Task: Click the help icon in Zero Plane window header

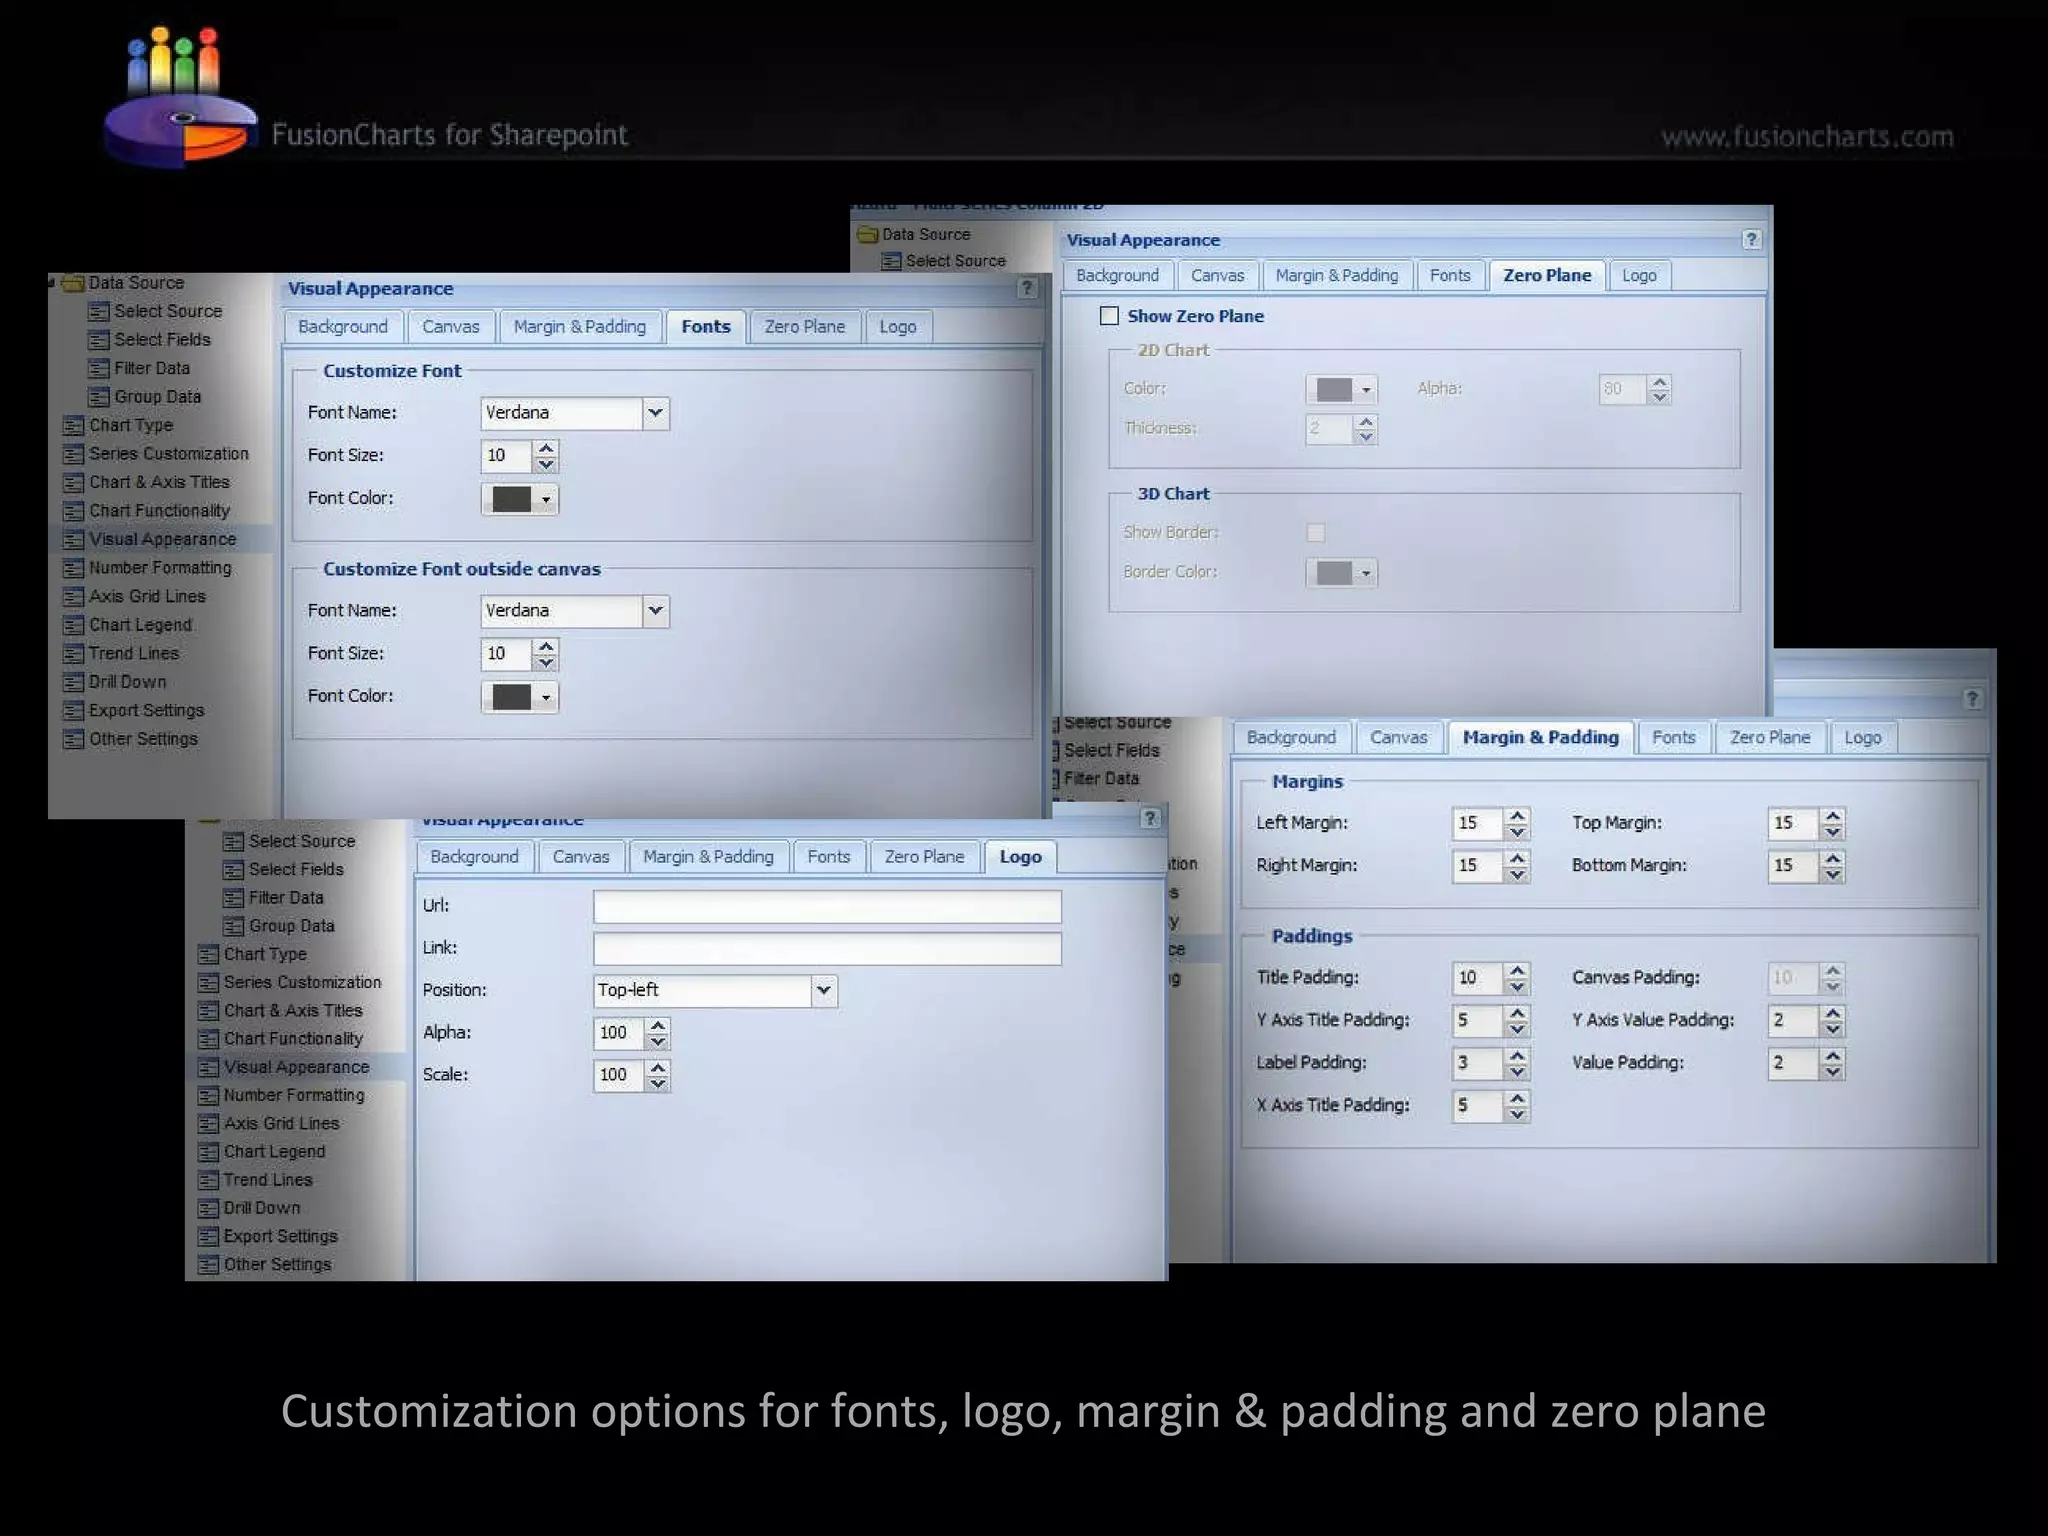Action: (x=1751, y=239)
